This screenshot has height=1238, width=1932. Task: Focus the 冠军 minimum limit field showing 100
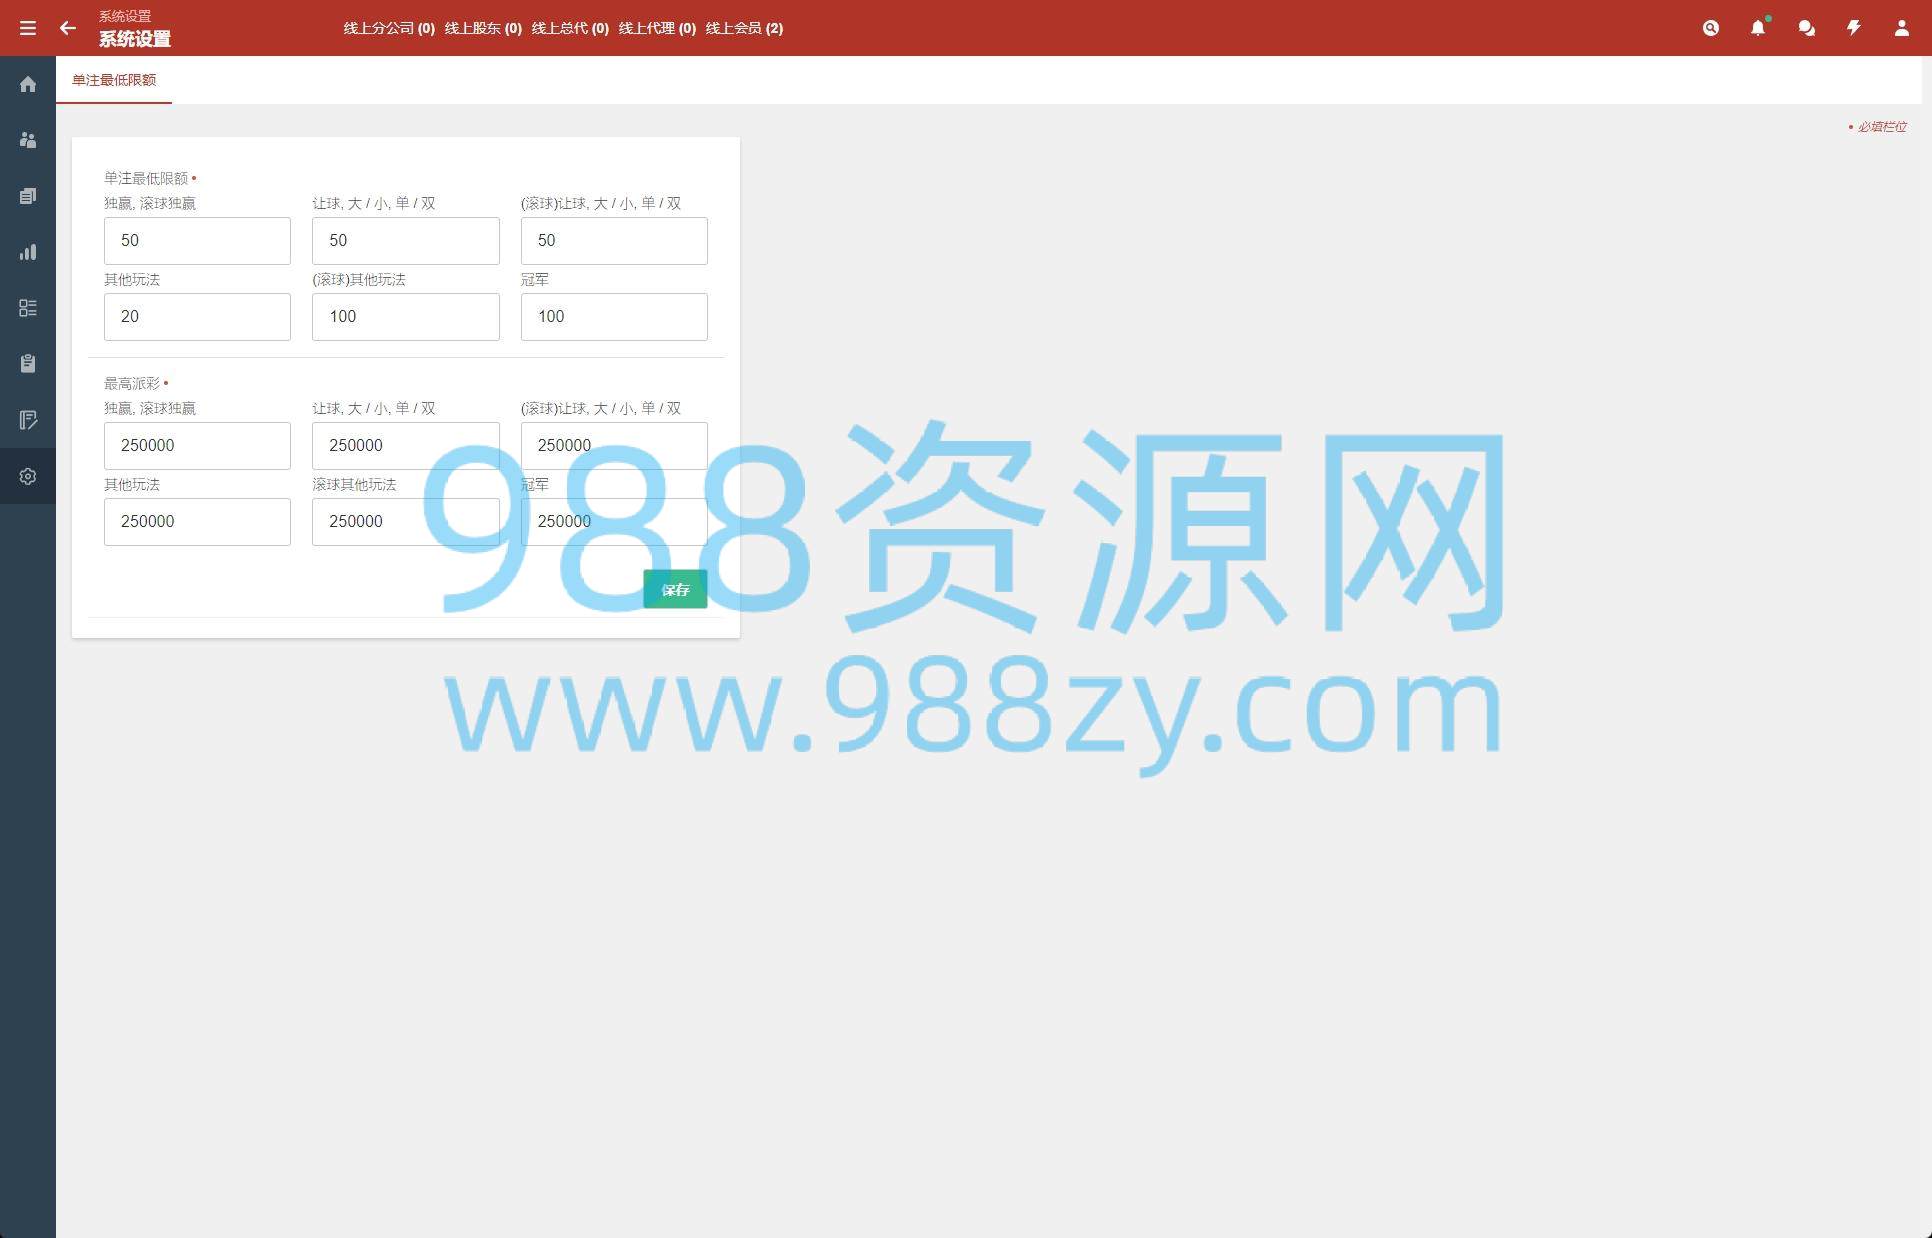point(614,317)
